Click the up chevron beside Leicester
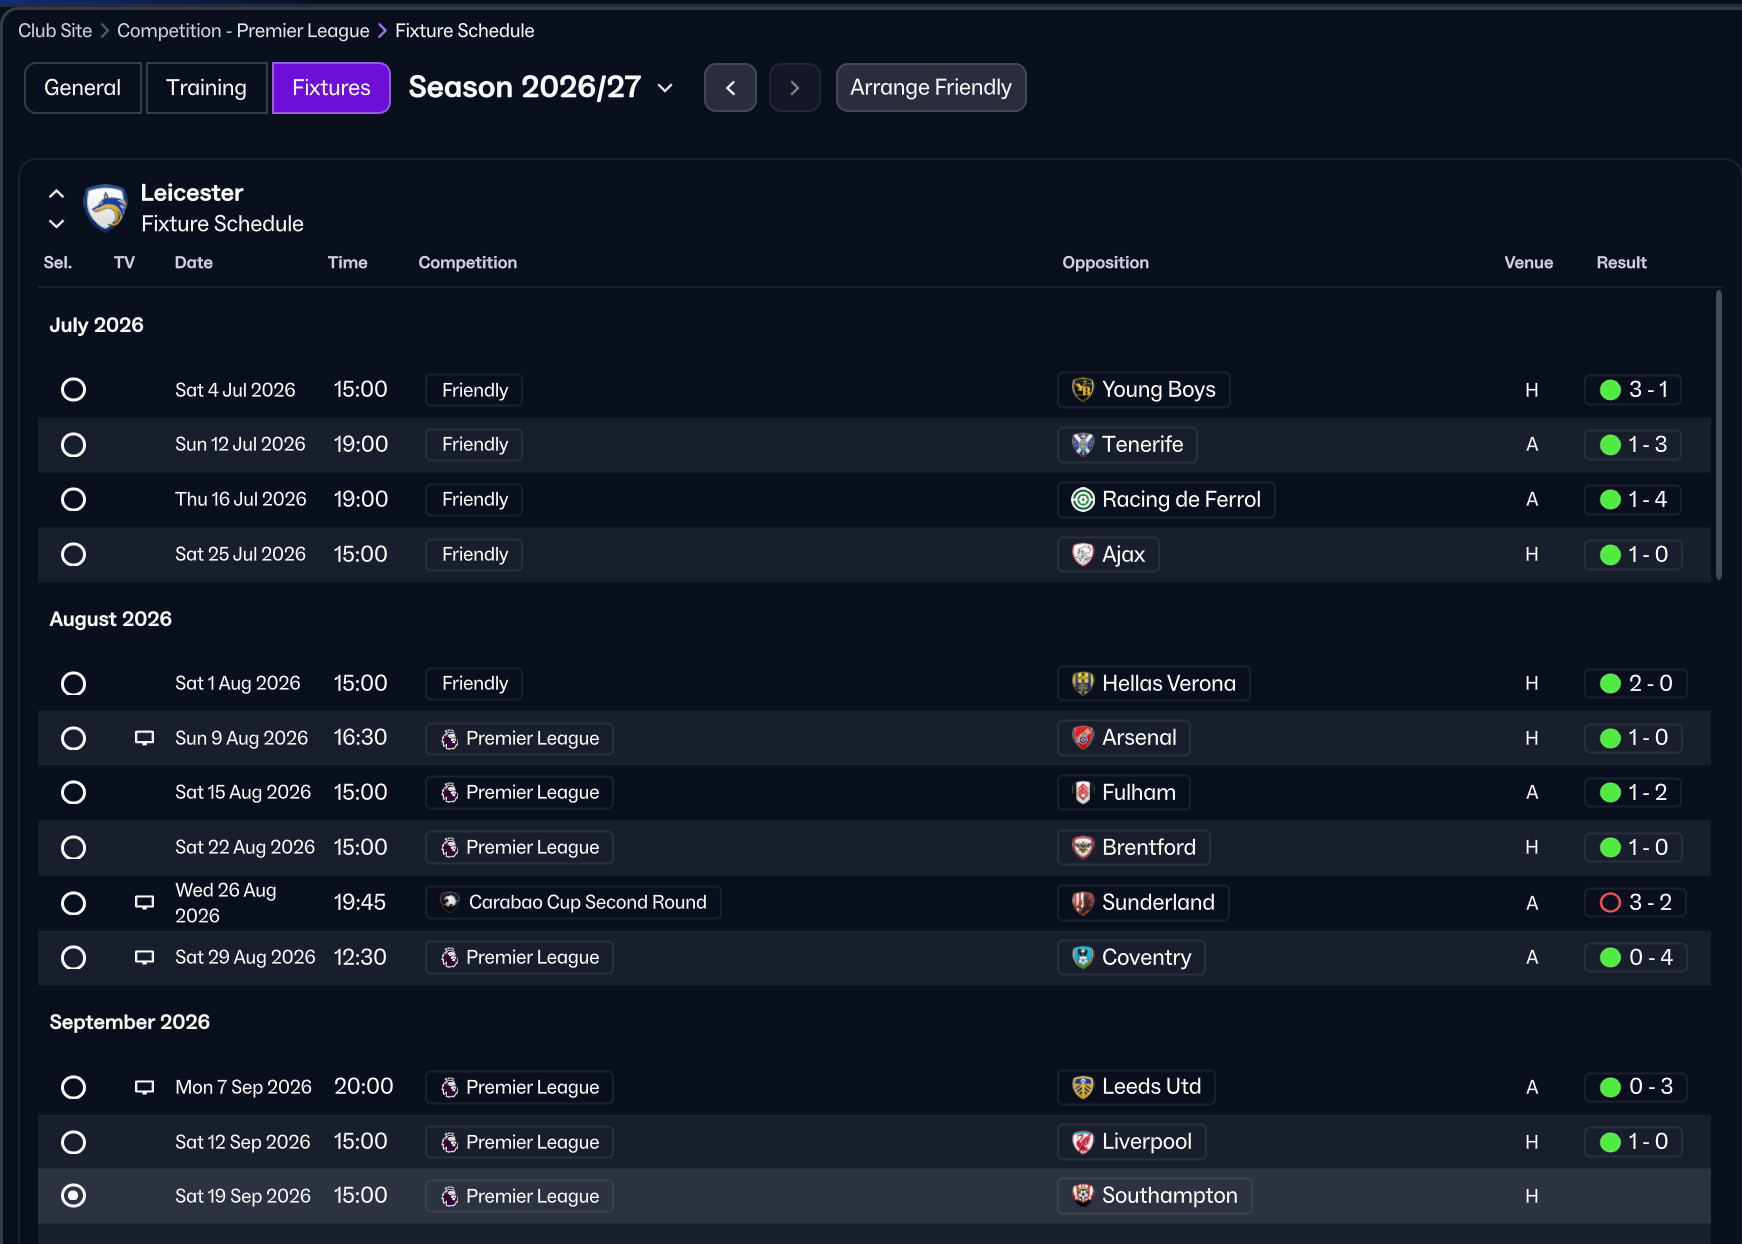1742x1244 pixels. (x=57, y=194)
